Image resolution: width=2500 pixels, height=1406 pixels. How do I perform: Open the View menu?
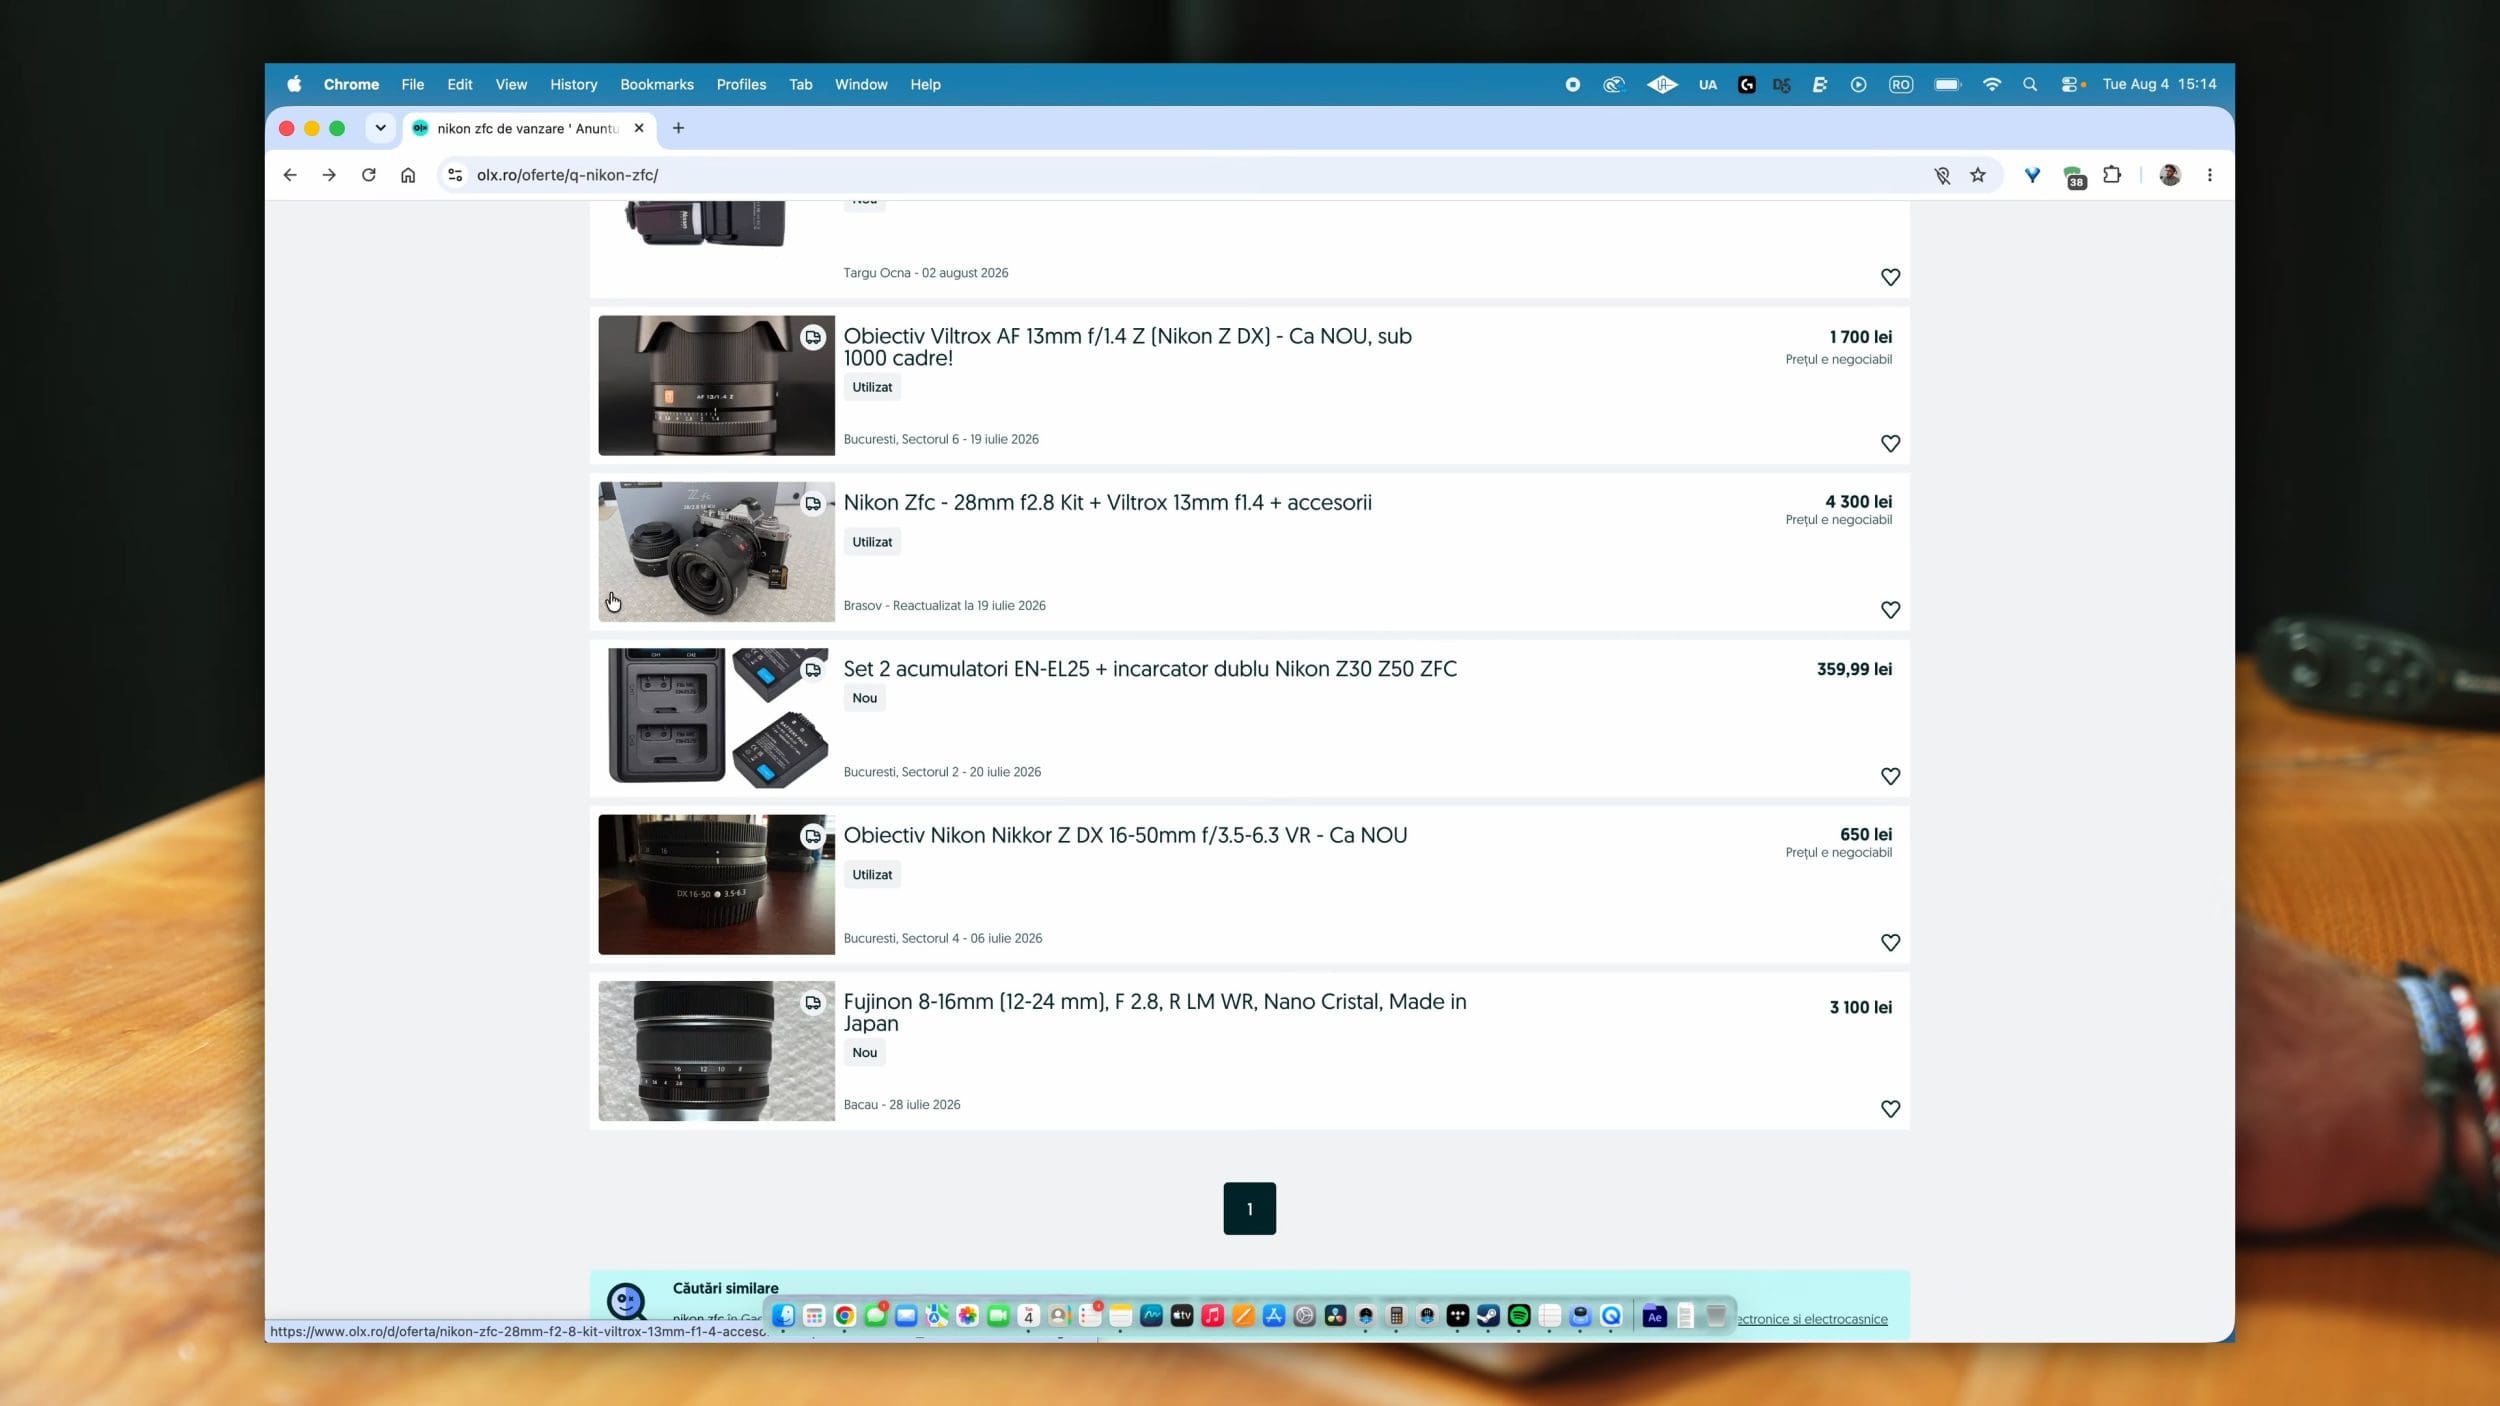(x=511, y=85)
